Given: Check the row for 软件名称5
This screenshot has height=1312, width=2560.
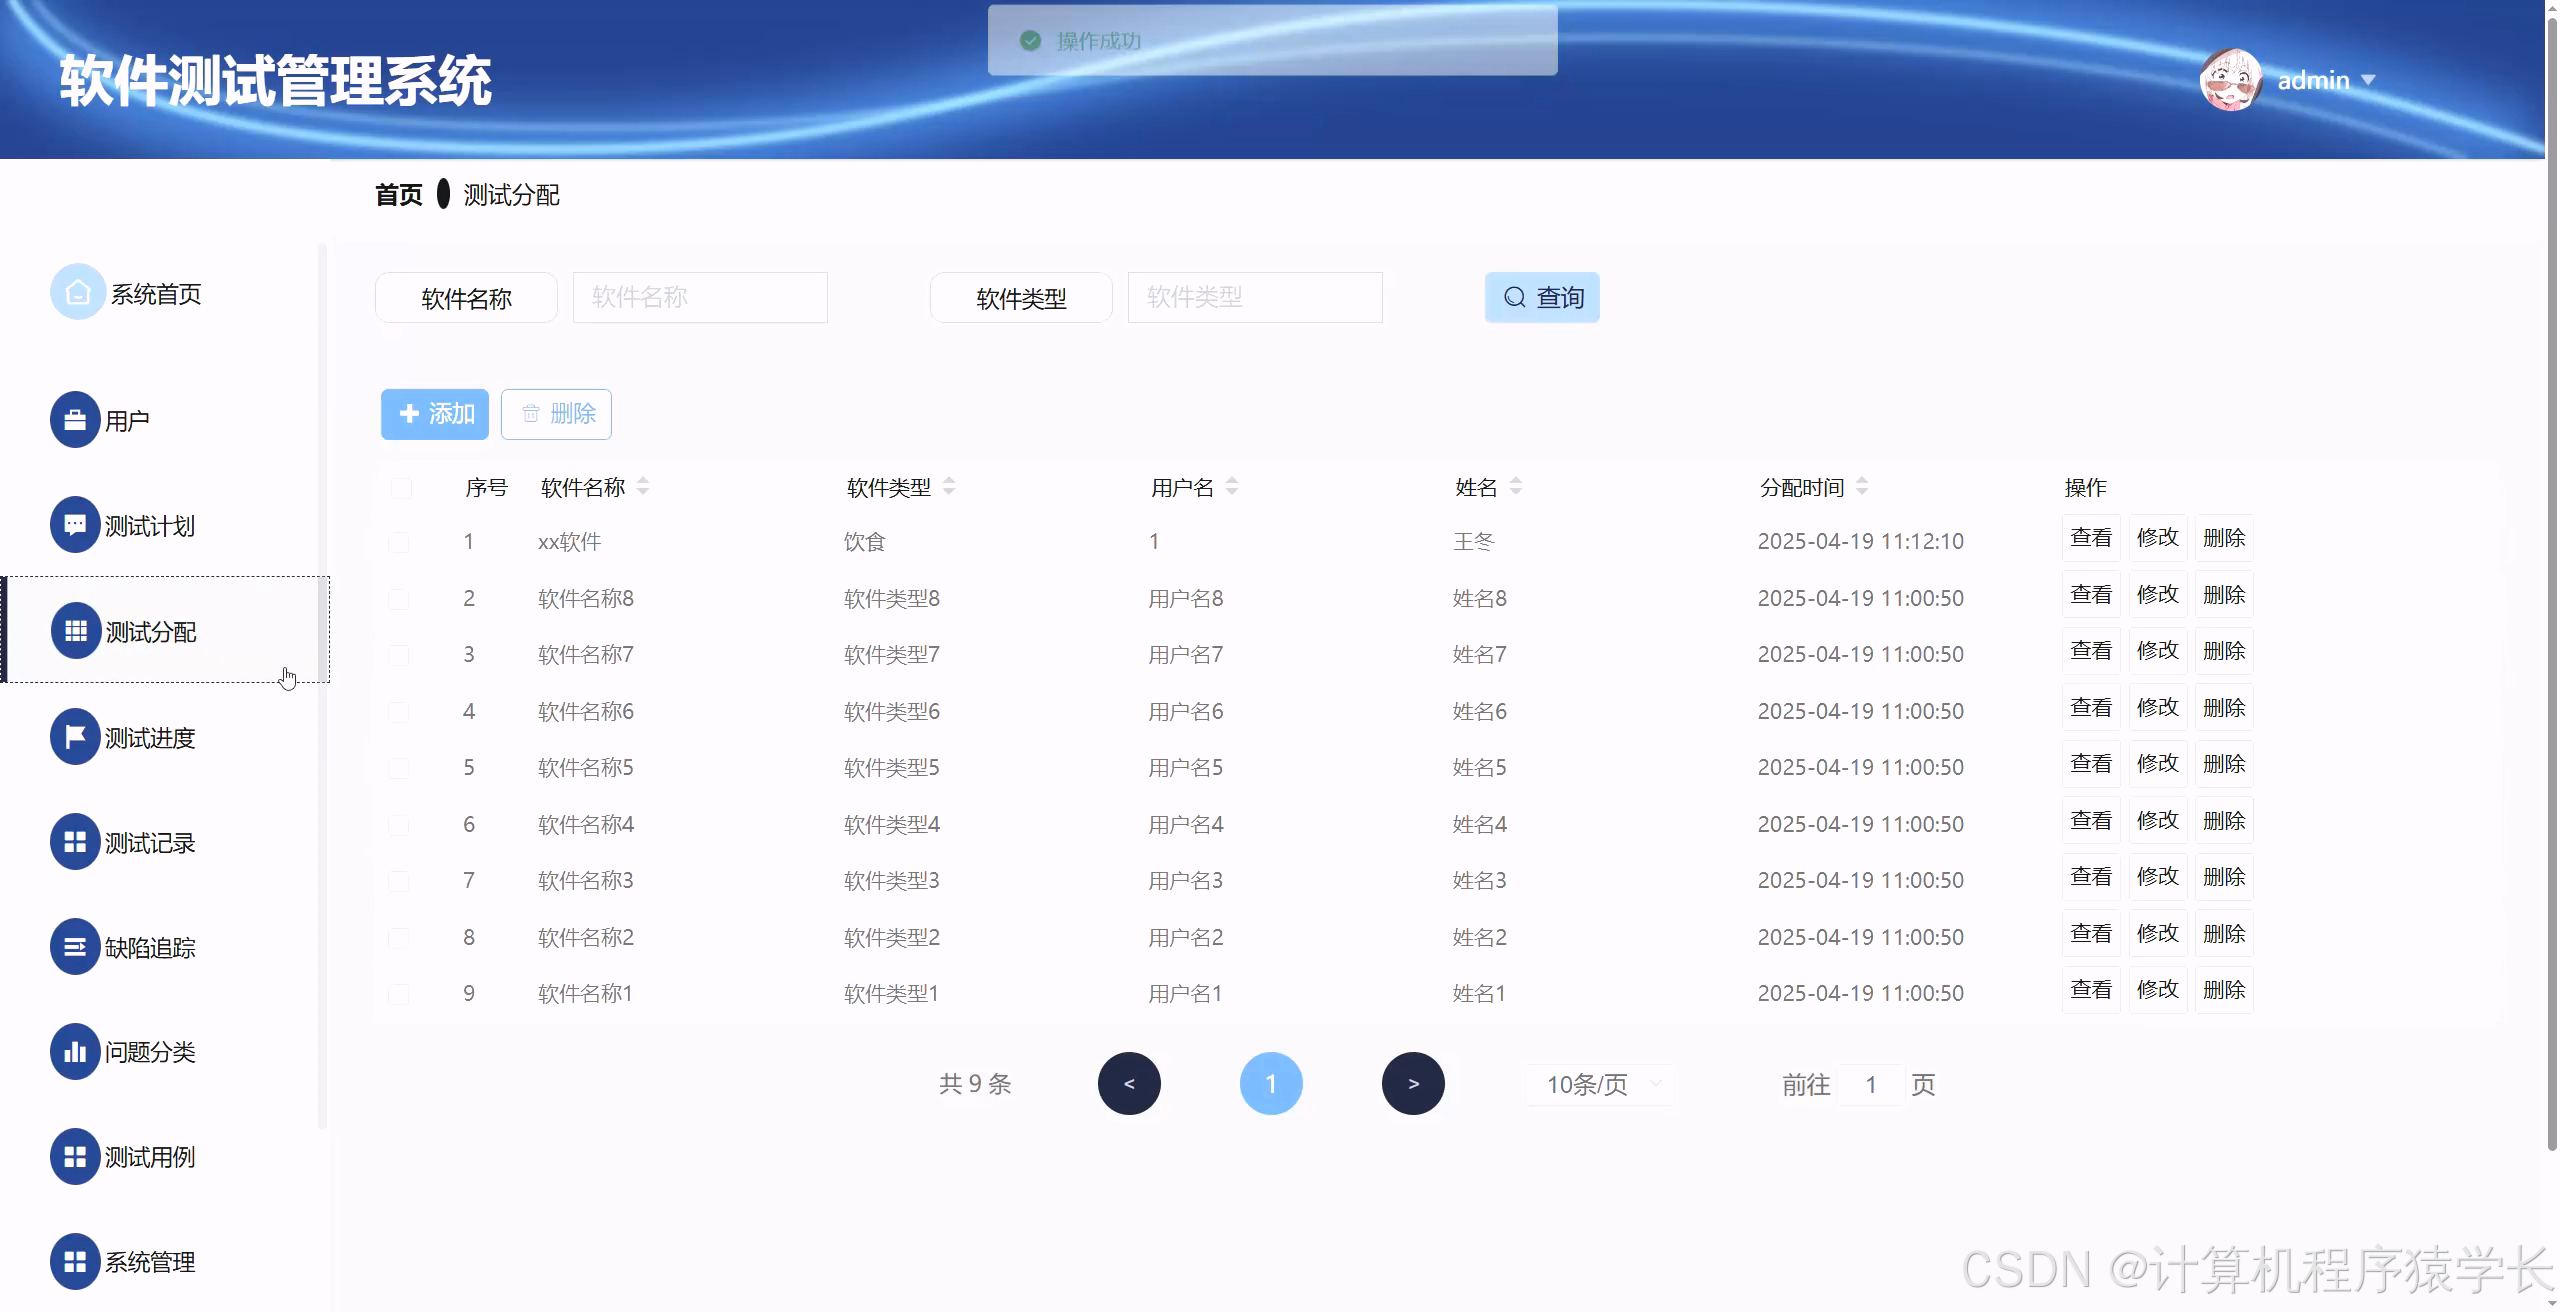Looking at the screenshot, I should click(399, 768).
